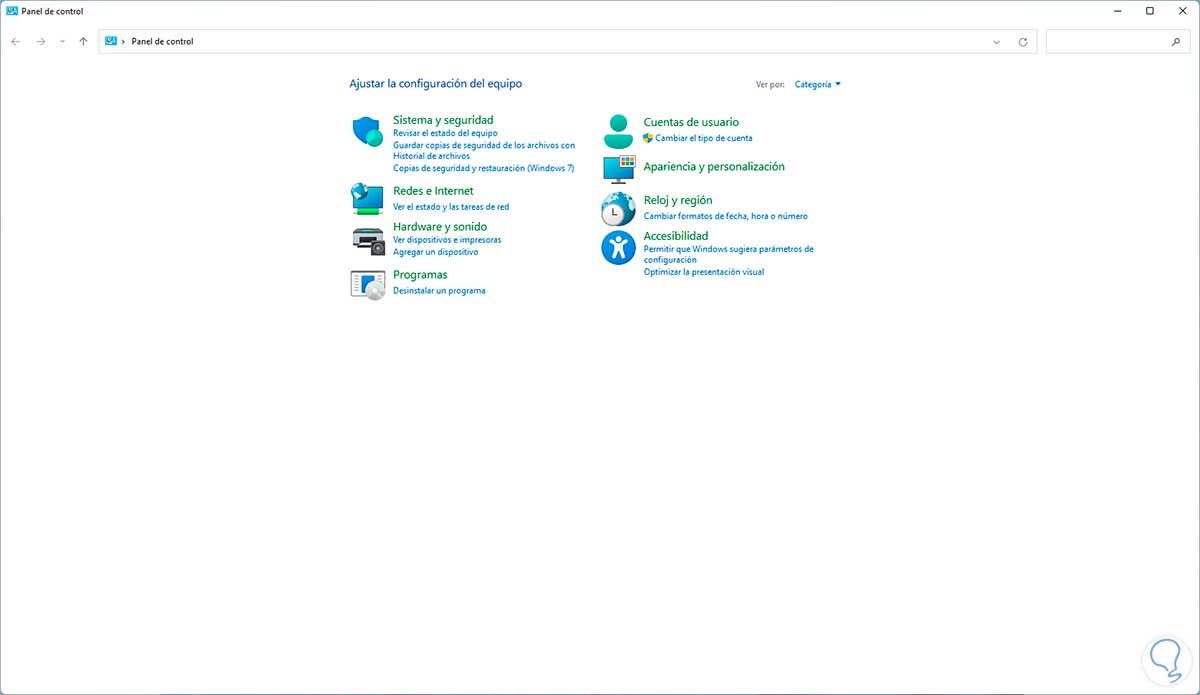Click the address bar Control Panel icon
Image resolution: width=1200 pixels, height=695 pixels.
111,42
